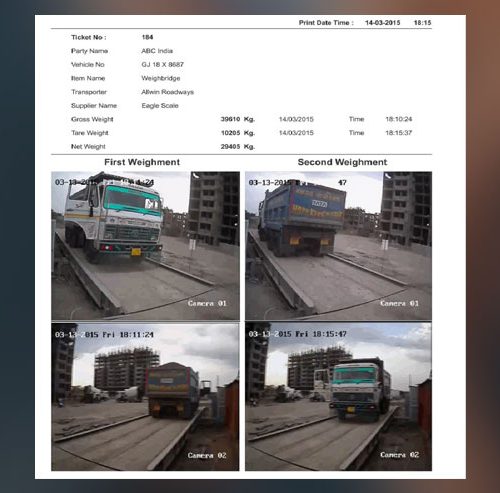Viewport: 500px width, 493px height.
Task: Click the date in the Tare Weight row
Action: [296, 133]
